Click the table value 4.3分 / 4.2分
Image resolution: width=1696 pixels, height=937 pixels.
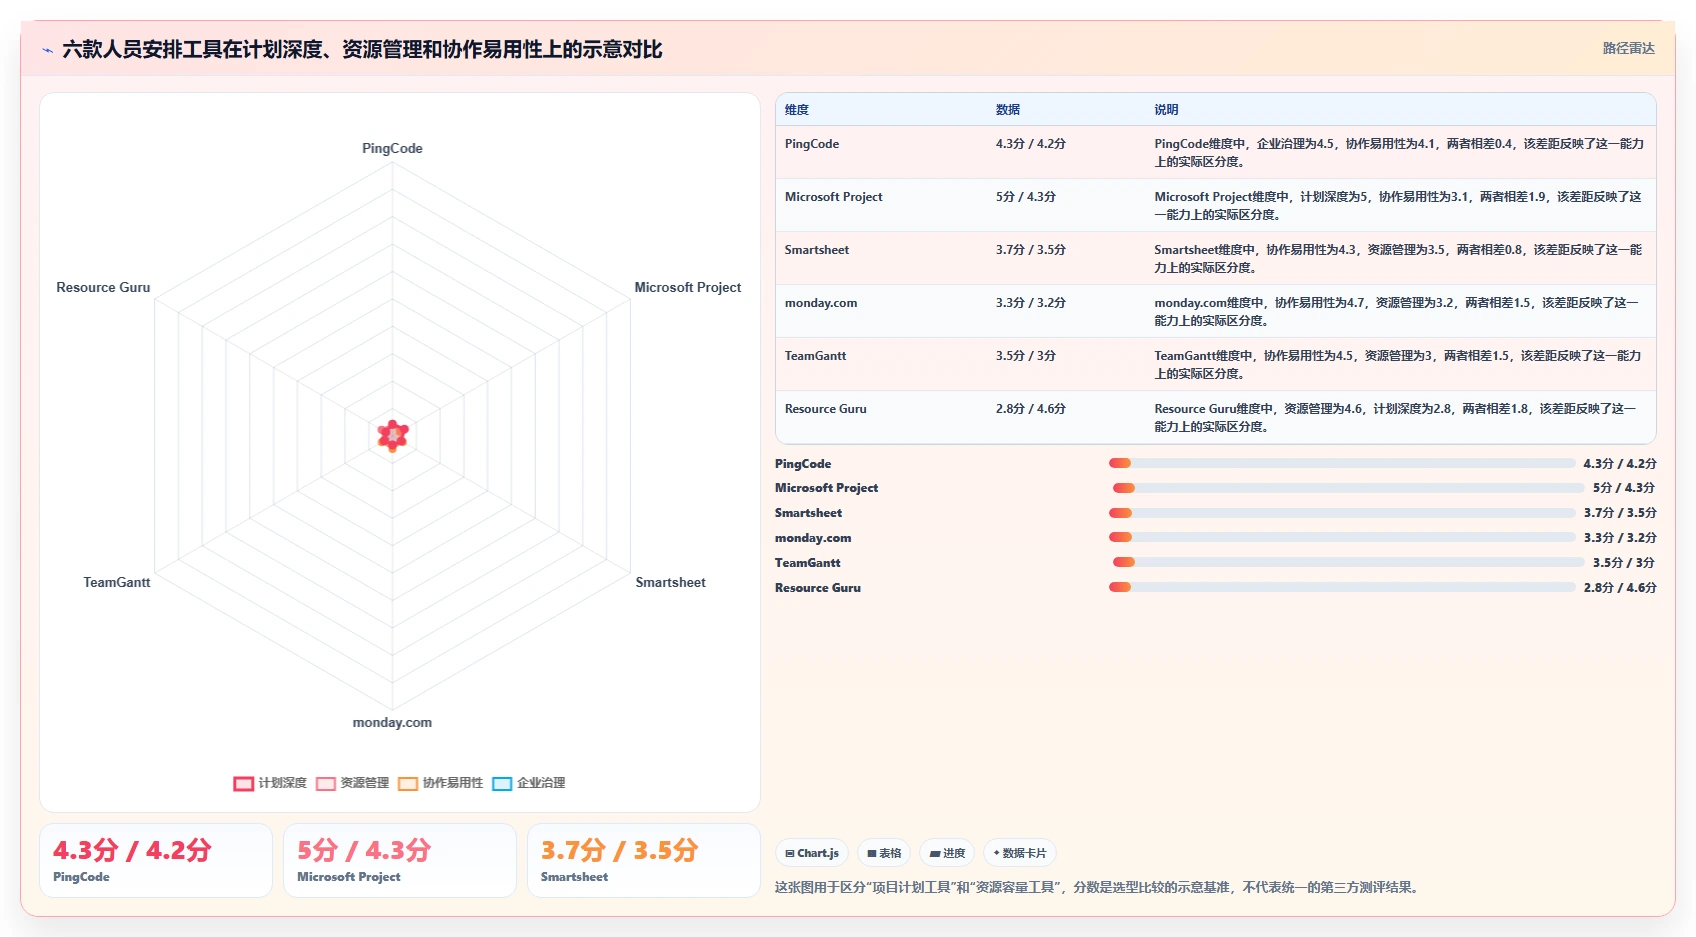1030,144
